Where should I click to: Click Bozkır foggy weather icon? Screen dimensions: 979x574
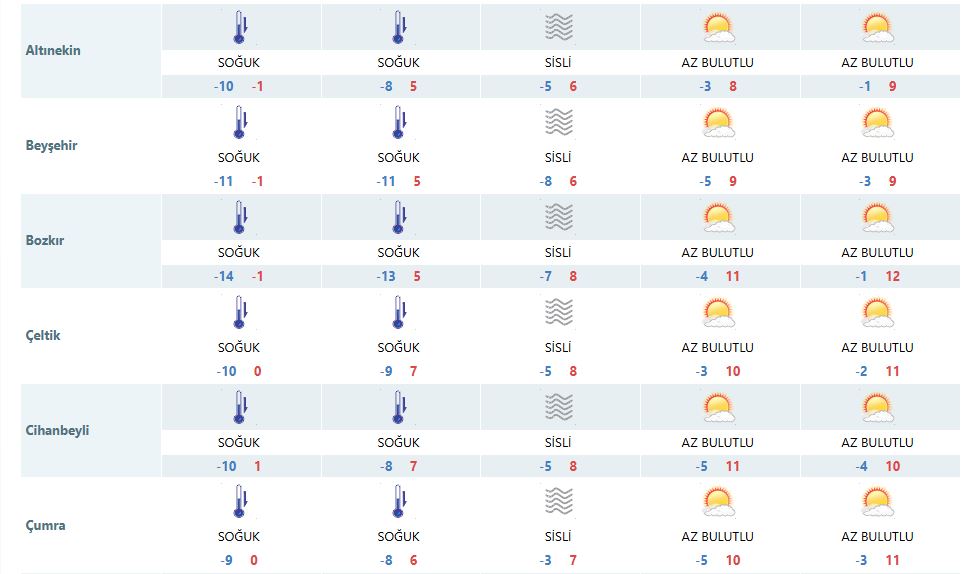tap(559, 217)
